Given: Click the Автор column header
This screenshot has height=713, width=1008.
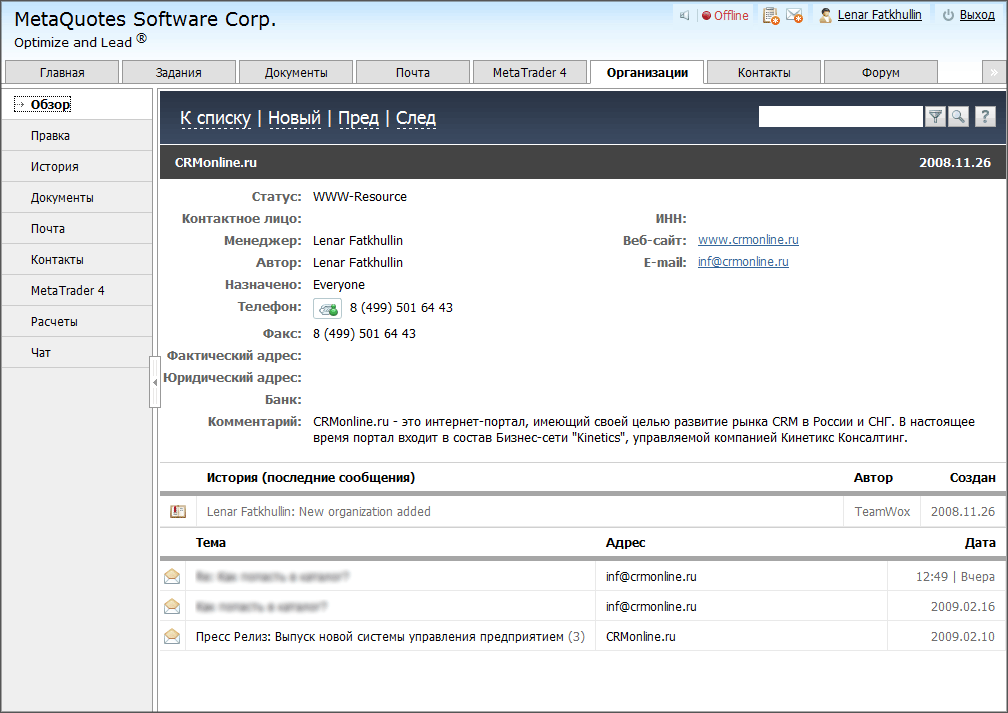Looking at the screenshot, I should pyautogui.click(x=873, y=478).
